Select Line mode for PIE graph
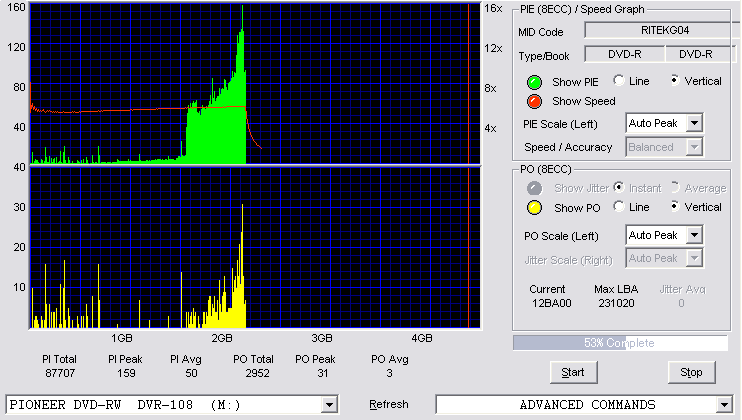This screenshot has height=420, width=742. pyautogui.click(x=618, y=80)
